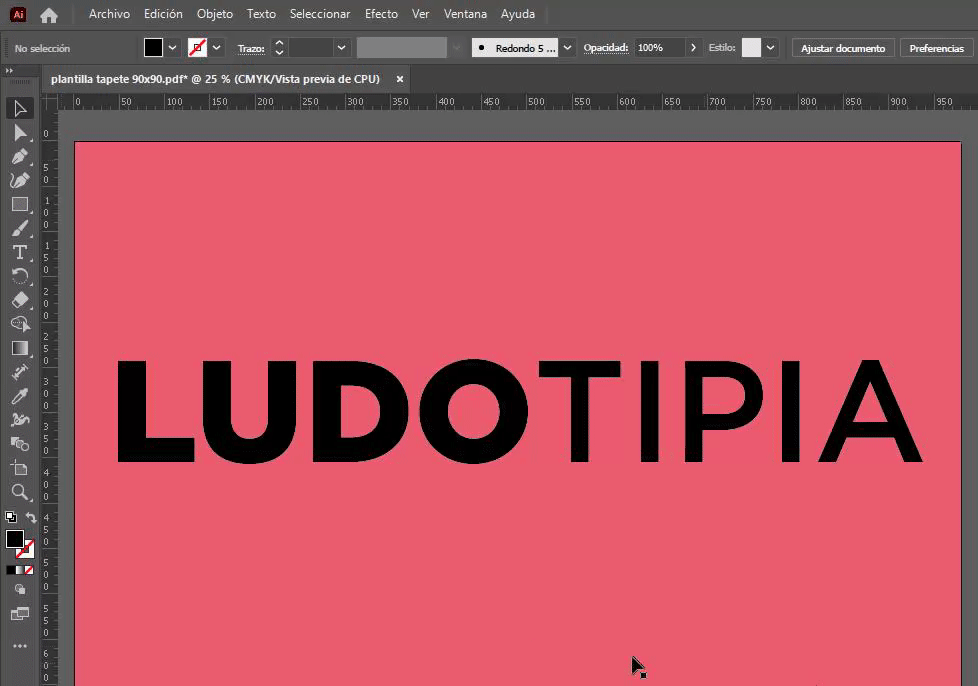
Task: Open the Ayuda menu
Action: [518, 14]
